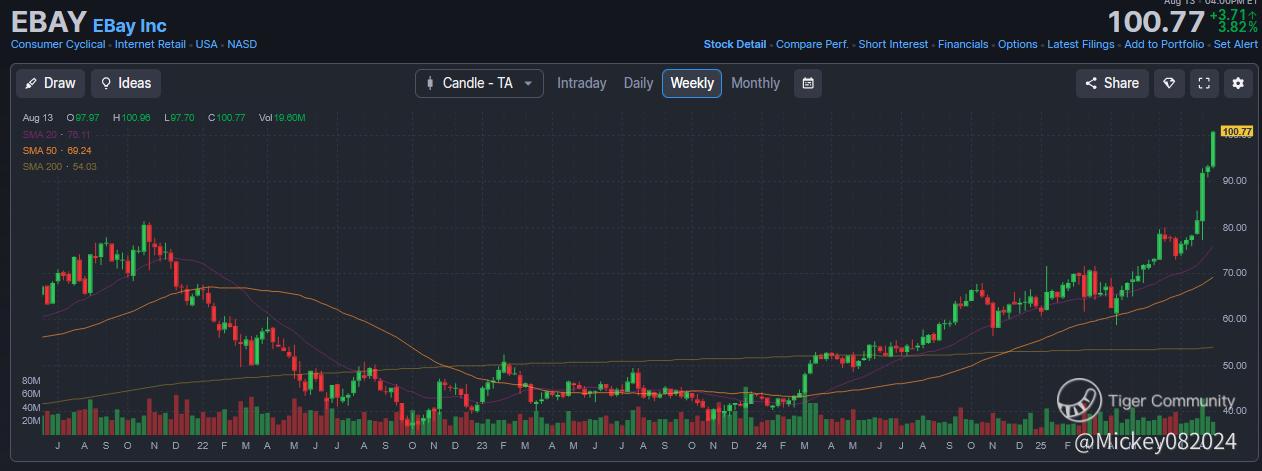Click the candle icon in chart type selector
The image size is (1262, 471).
(x=431, y=83)
